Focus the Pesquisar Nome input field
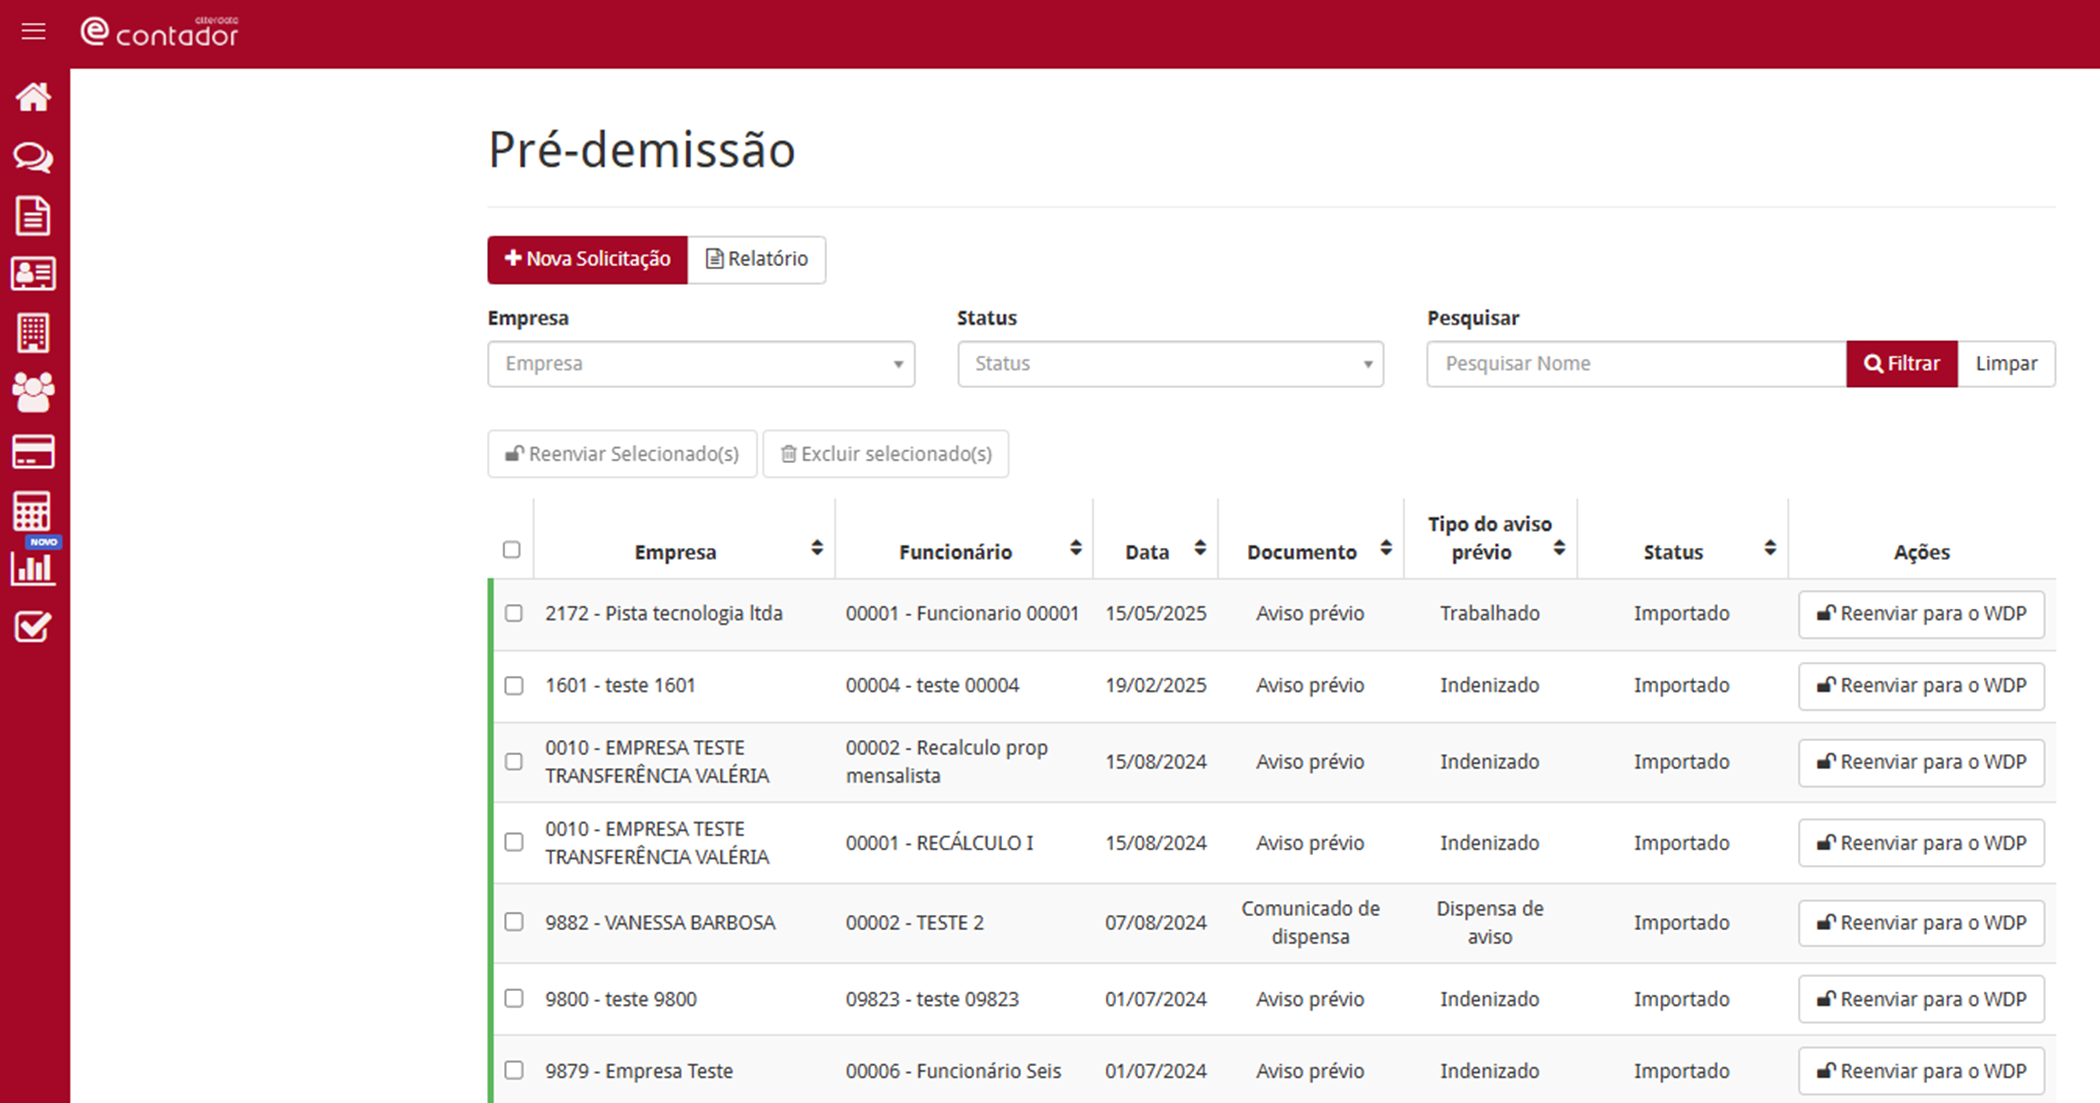This screenshot has width=2100, height=1103. (1635, 364)
